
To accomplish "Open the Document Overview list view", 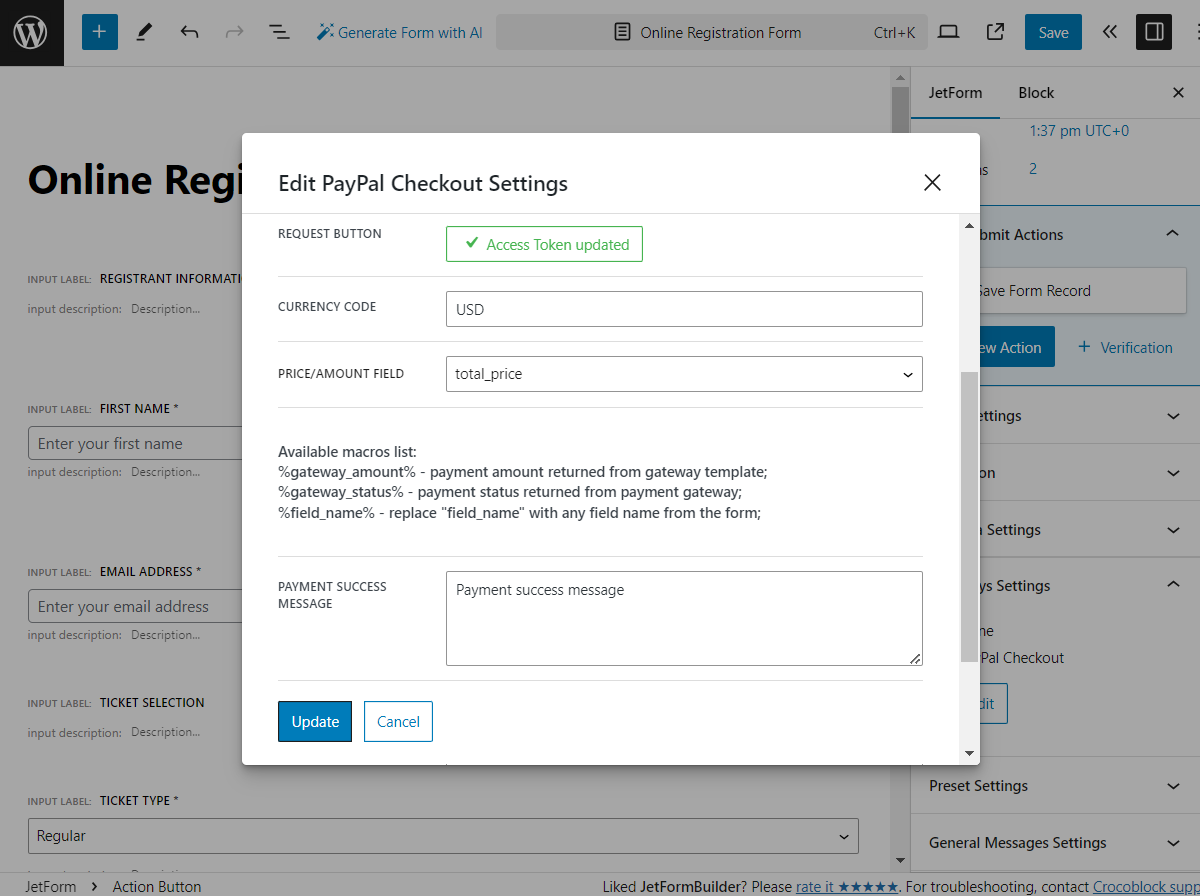I will (279, 32).
